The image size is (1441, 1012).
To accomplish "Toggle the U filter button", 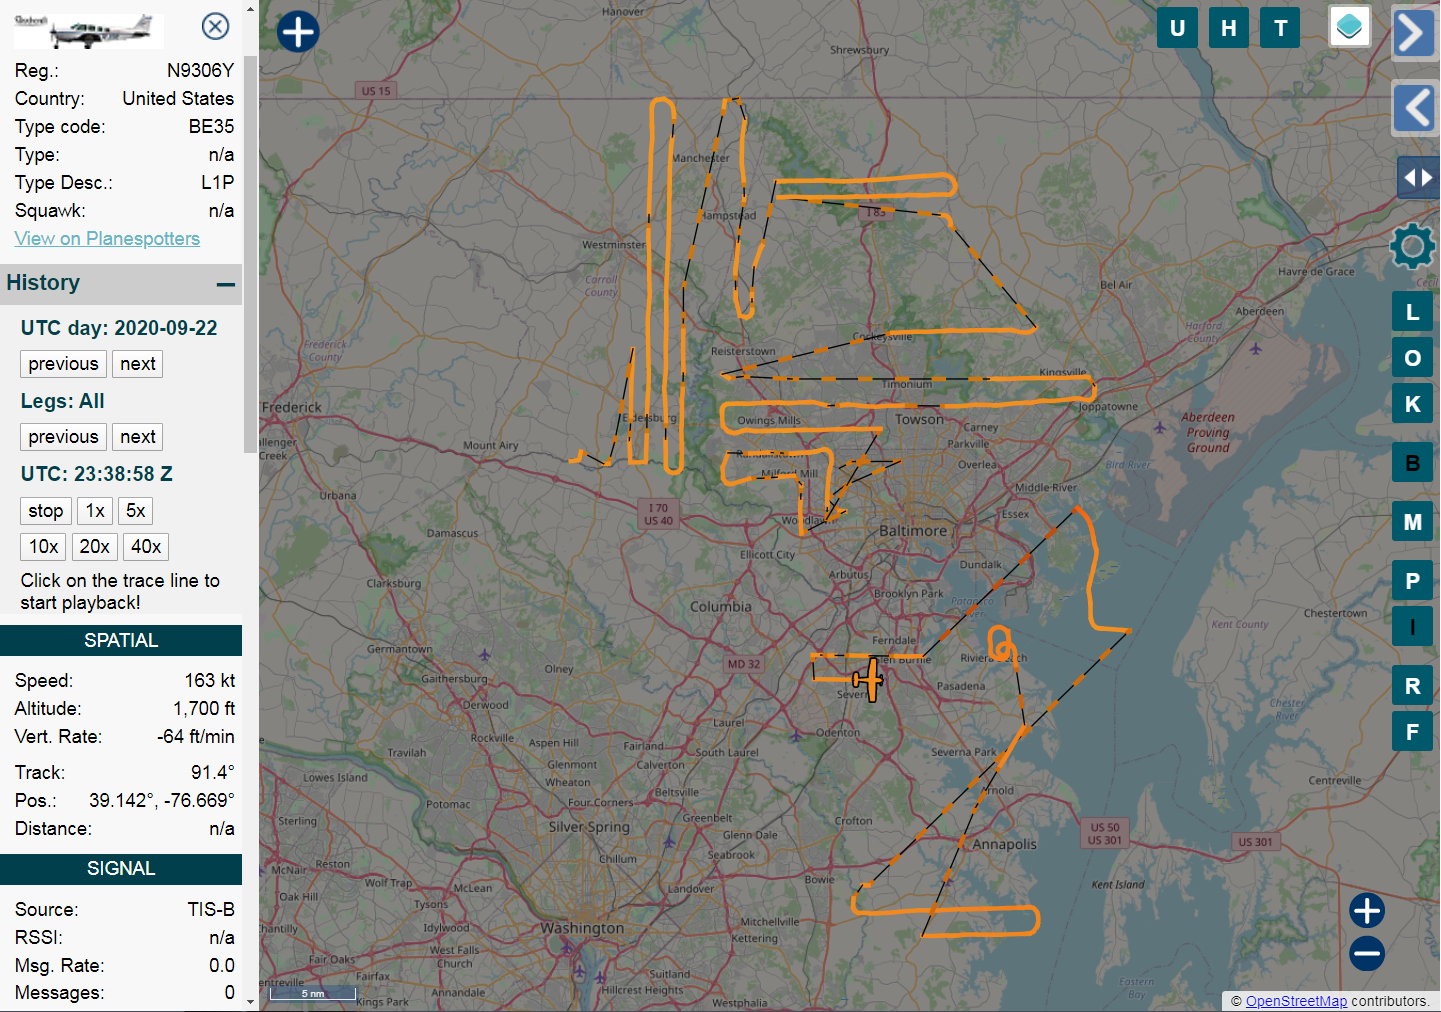I will [x=1177, y=28].
